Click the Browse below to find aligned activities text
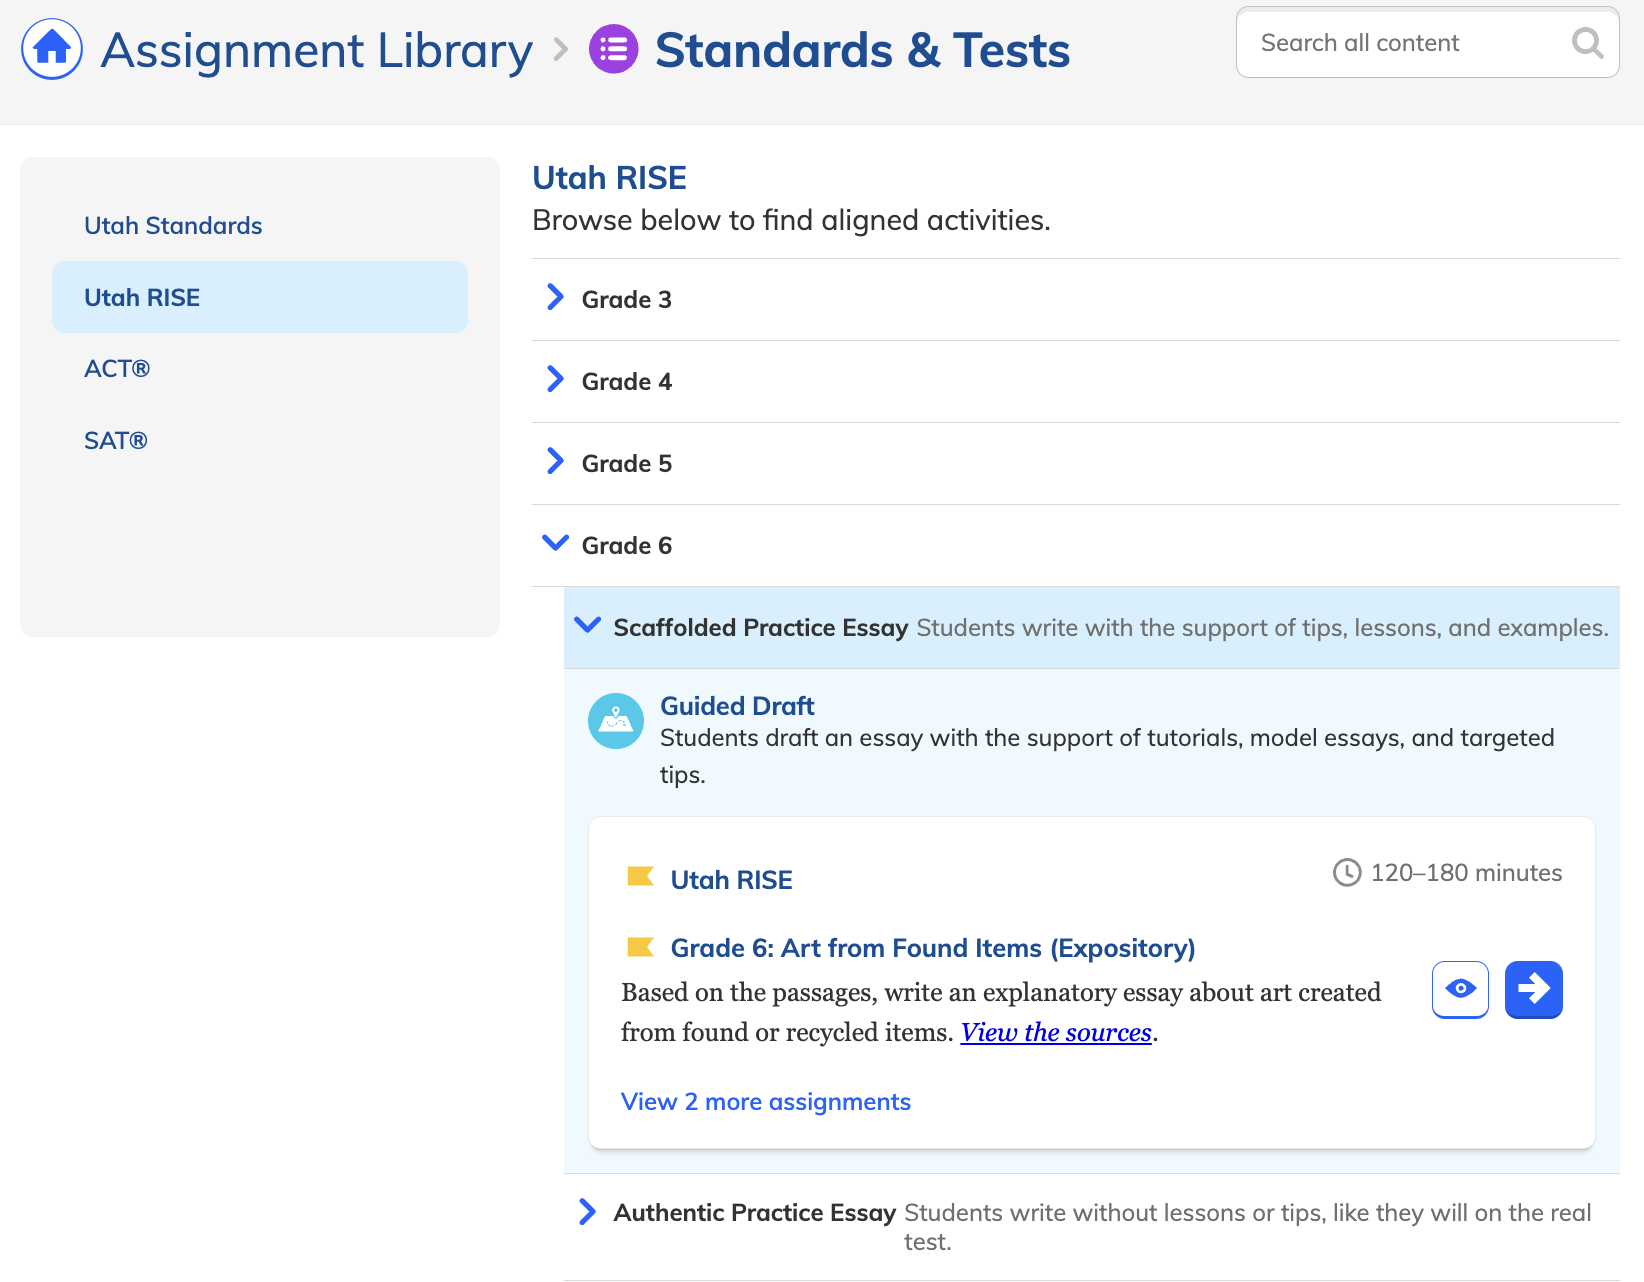Viewport: 1644px width, 1282px height. (791, 220)
